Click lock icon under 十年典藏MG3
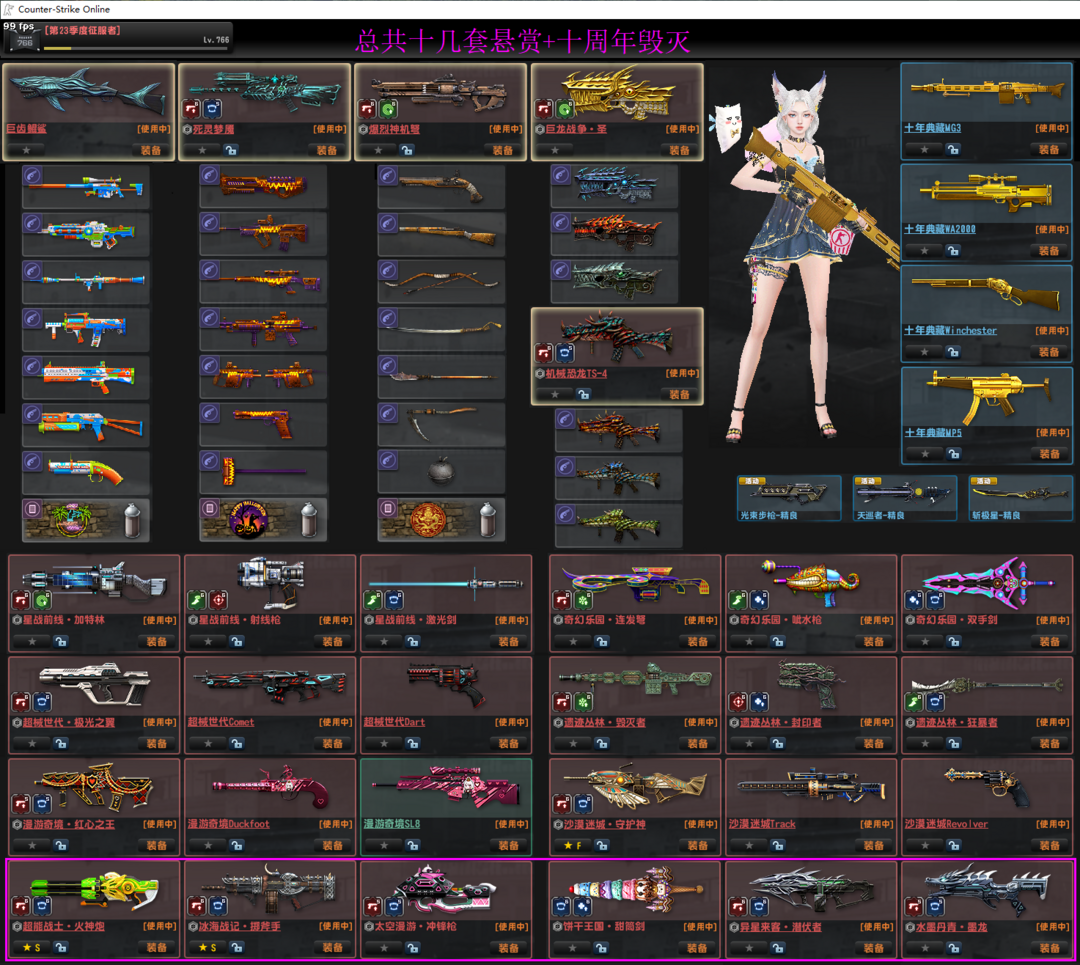Image resolution: width=1080 pixels, height=965 pixels. (x=953, y=149)
